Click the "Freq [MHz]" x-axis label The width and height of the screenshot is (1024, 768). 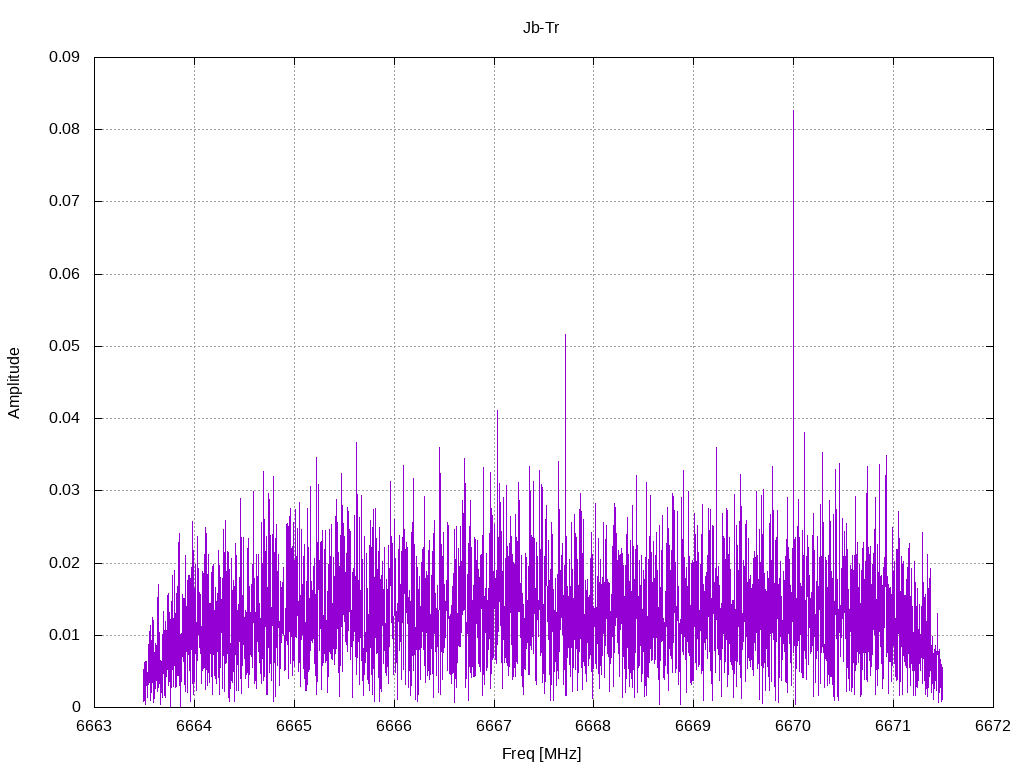click(x=541, y=754)
